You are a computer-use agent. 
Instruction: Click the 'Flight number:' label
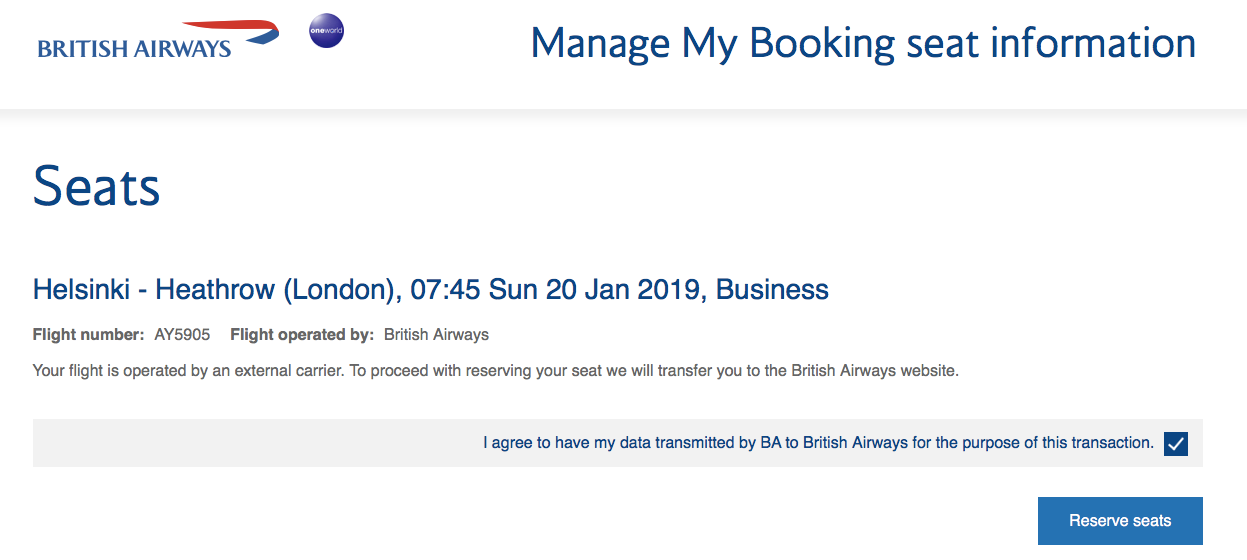89,335
